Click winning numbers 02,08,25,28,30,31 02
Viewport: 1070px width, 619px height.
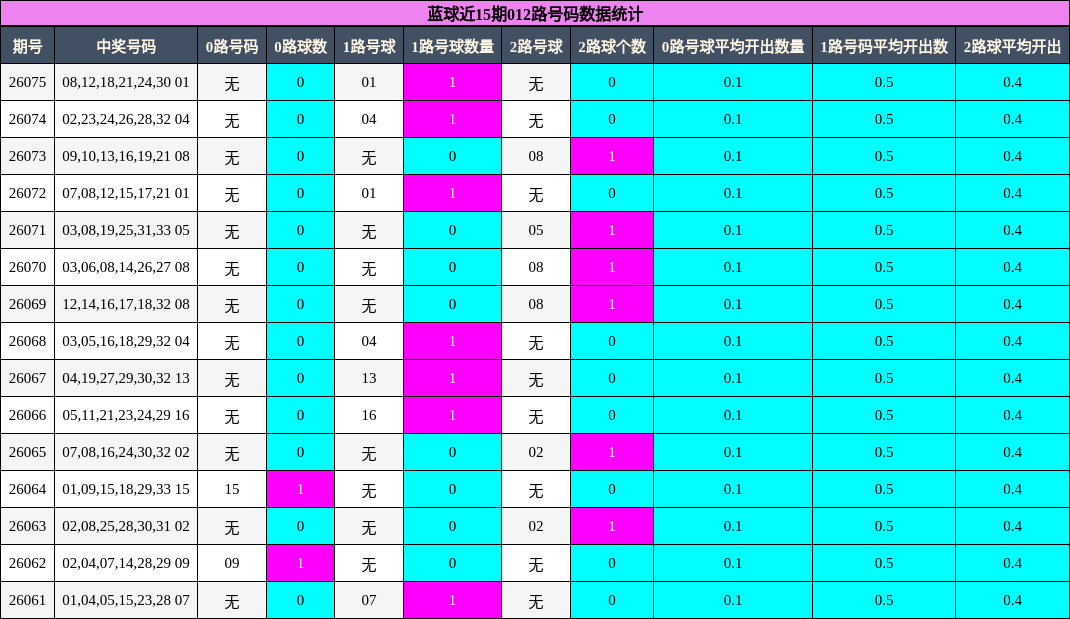click(x=126, y=526)
